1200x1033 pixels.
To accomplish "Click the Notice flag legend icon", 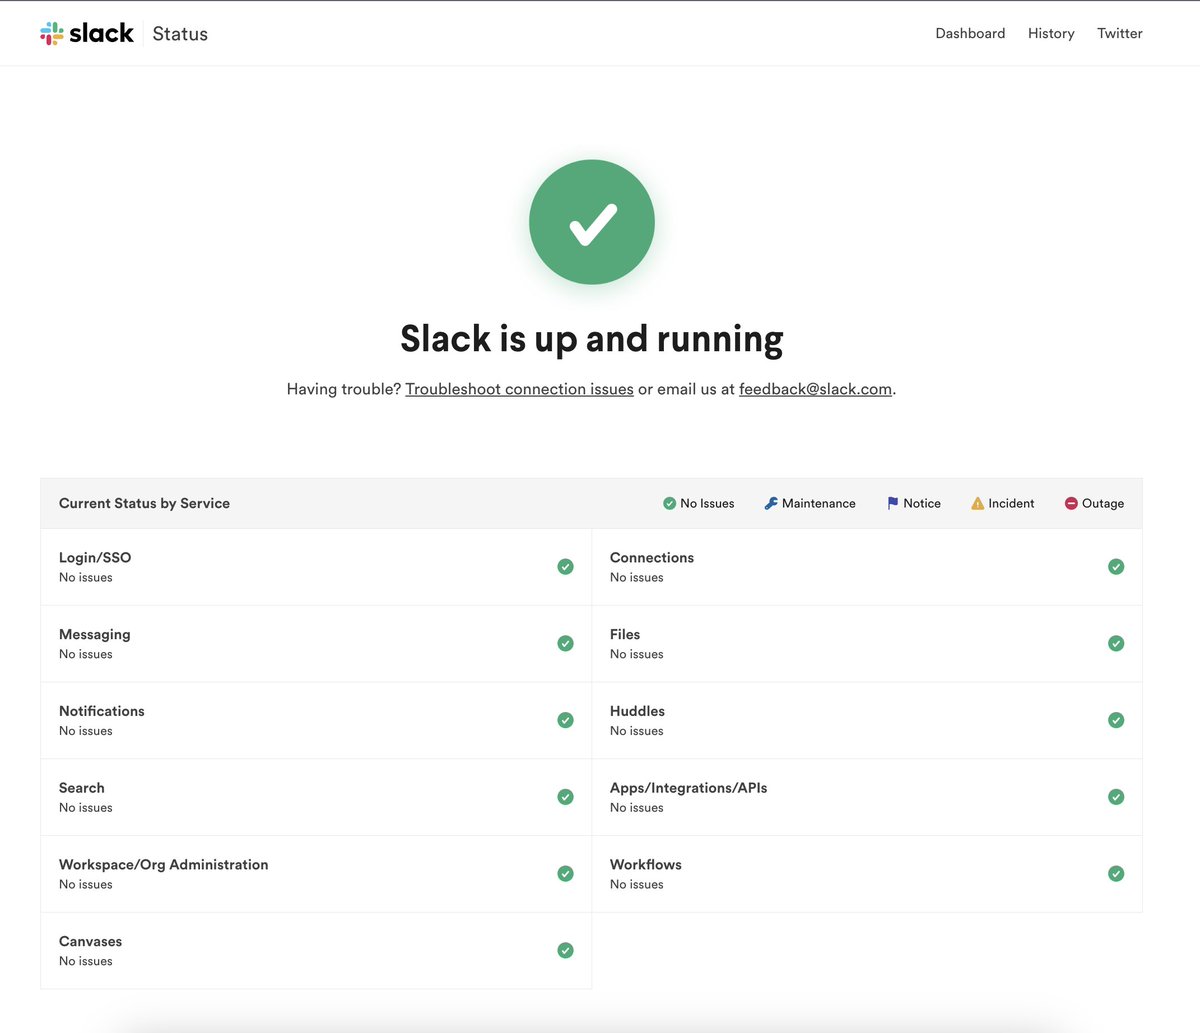I will (893, 503).
